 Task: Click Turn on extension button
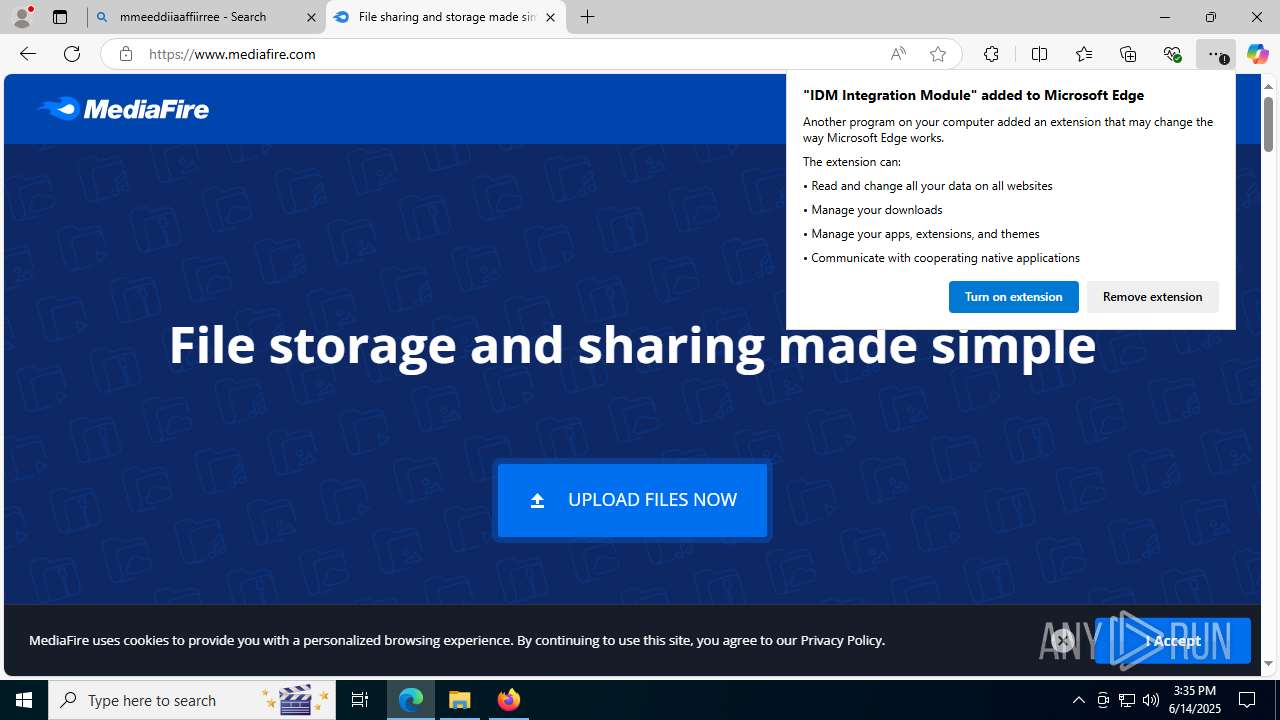coord(1013,297)
